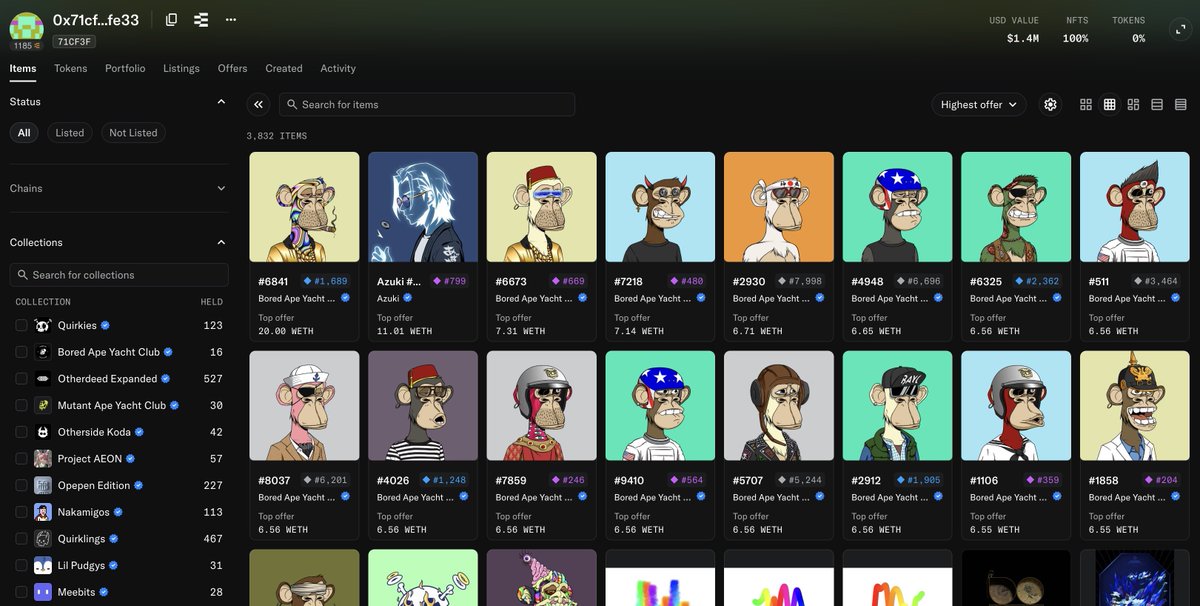The image size is (1200, 606).
Task: Check the Project AEON checkbox
Action: (x=21, y=459)
